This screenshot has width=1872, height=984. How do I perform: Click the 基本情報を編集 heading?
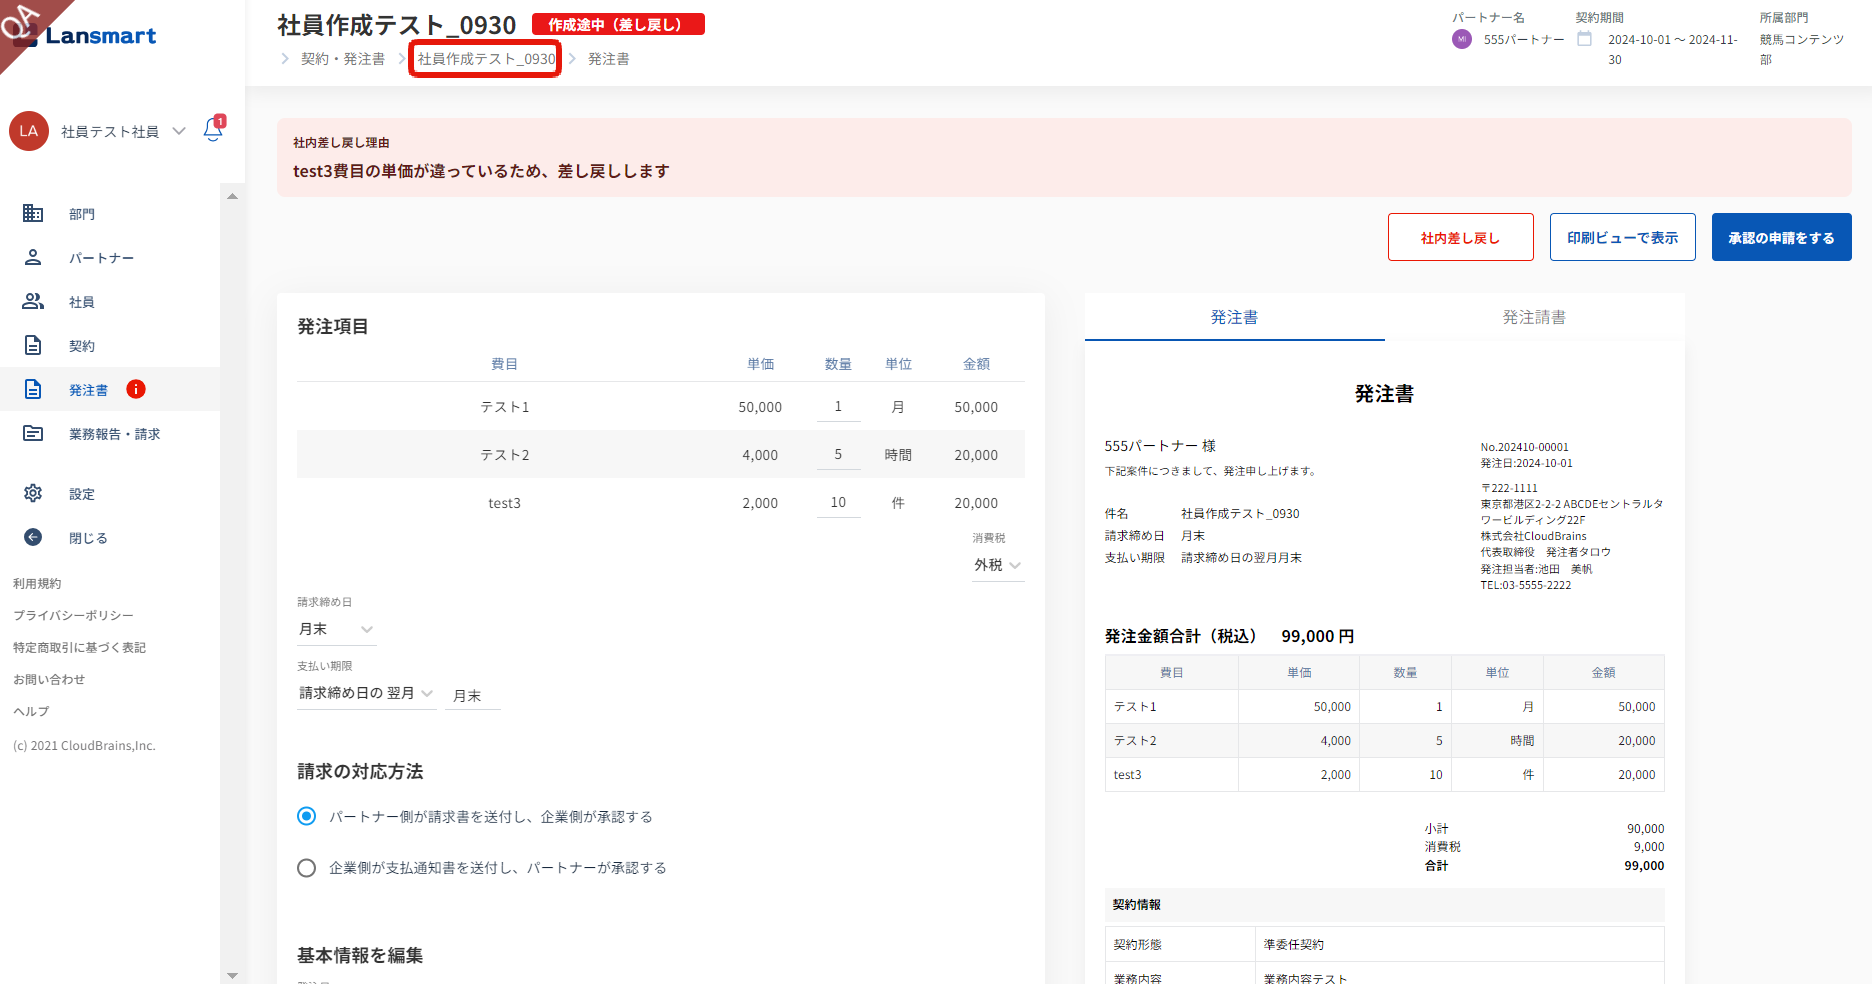(360, 955)
